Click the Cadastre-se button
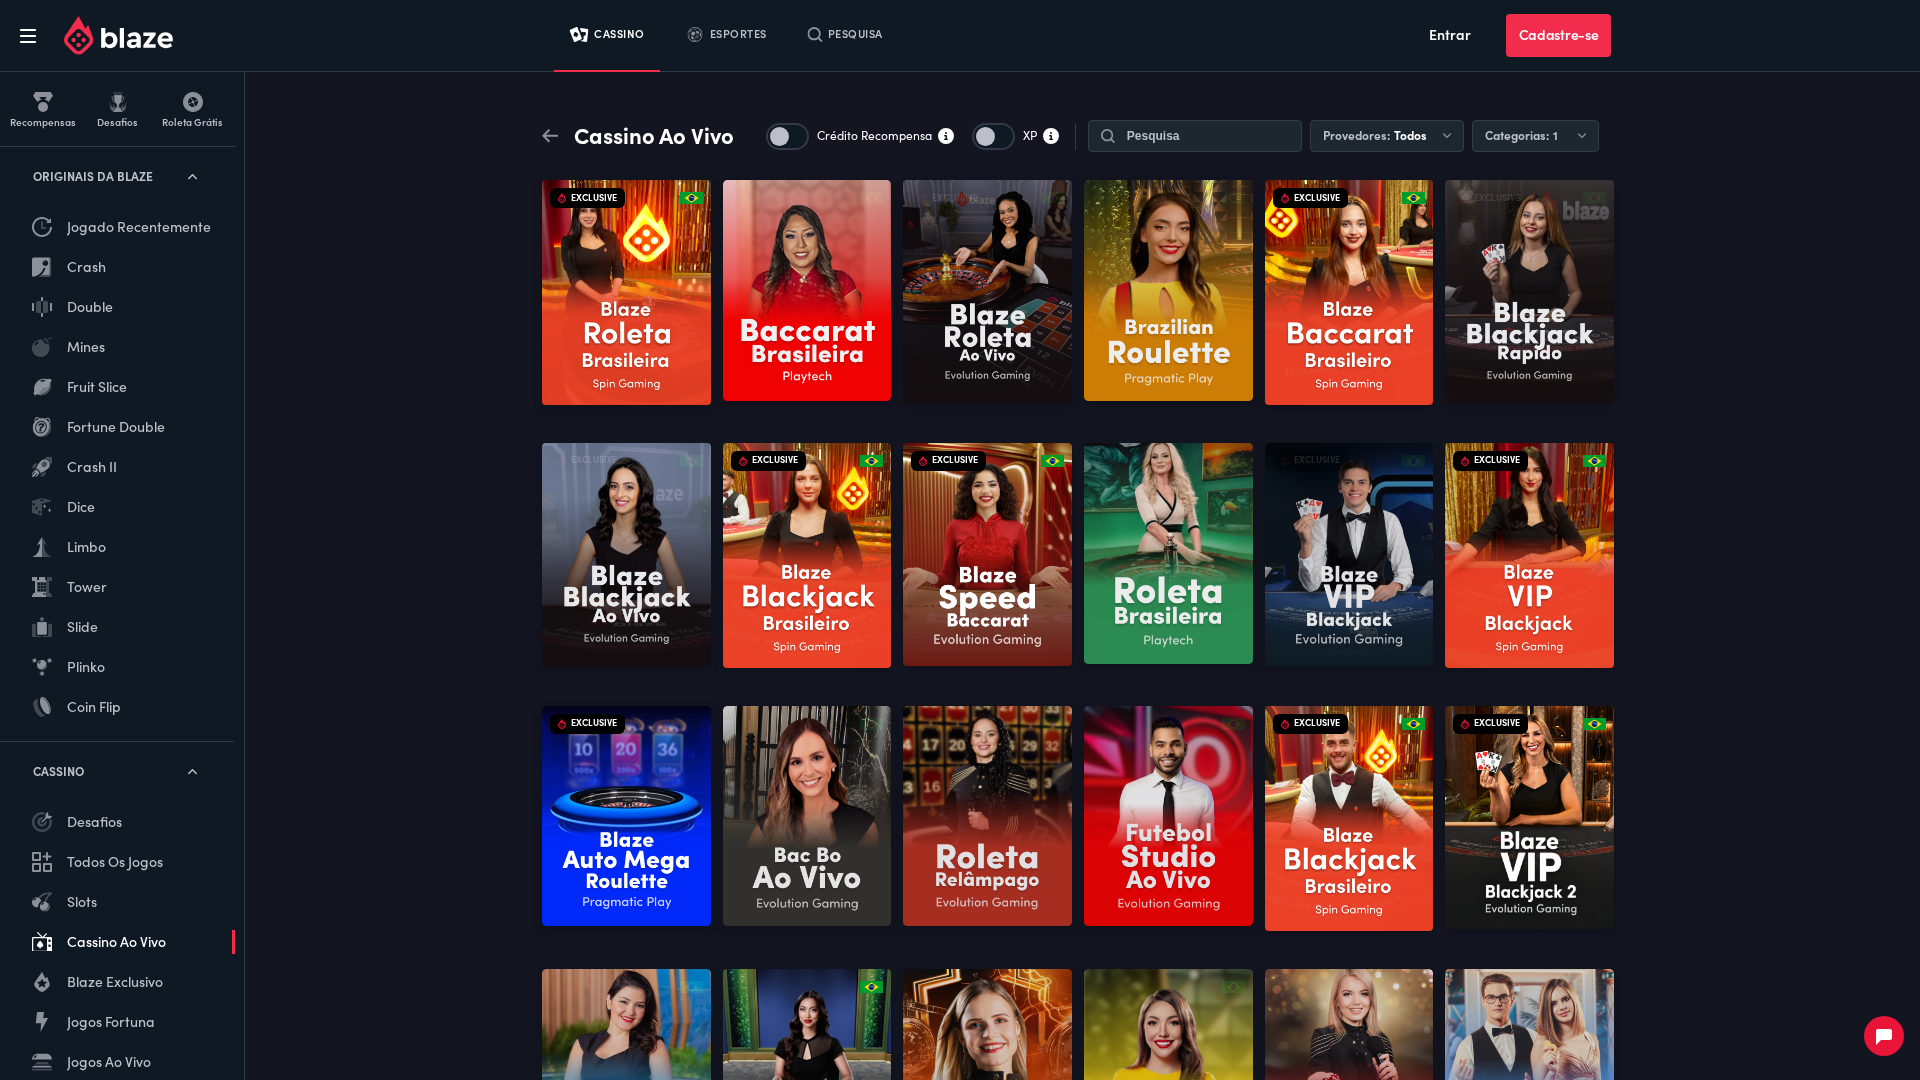Image resolution: width=1920 pixels, height=1080 pixels. point(1558,35)
